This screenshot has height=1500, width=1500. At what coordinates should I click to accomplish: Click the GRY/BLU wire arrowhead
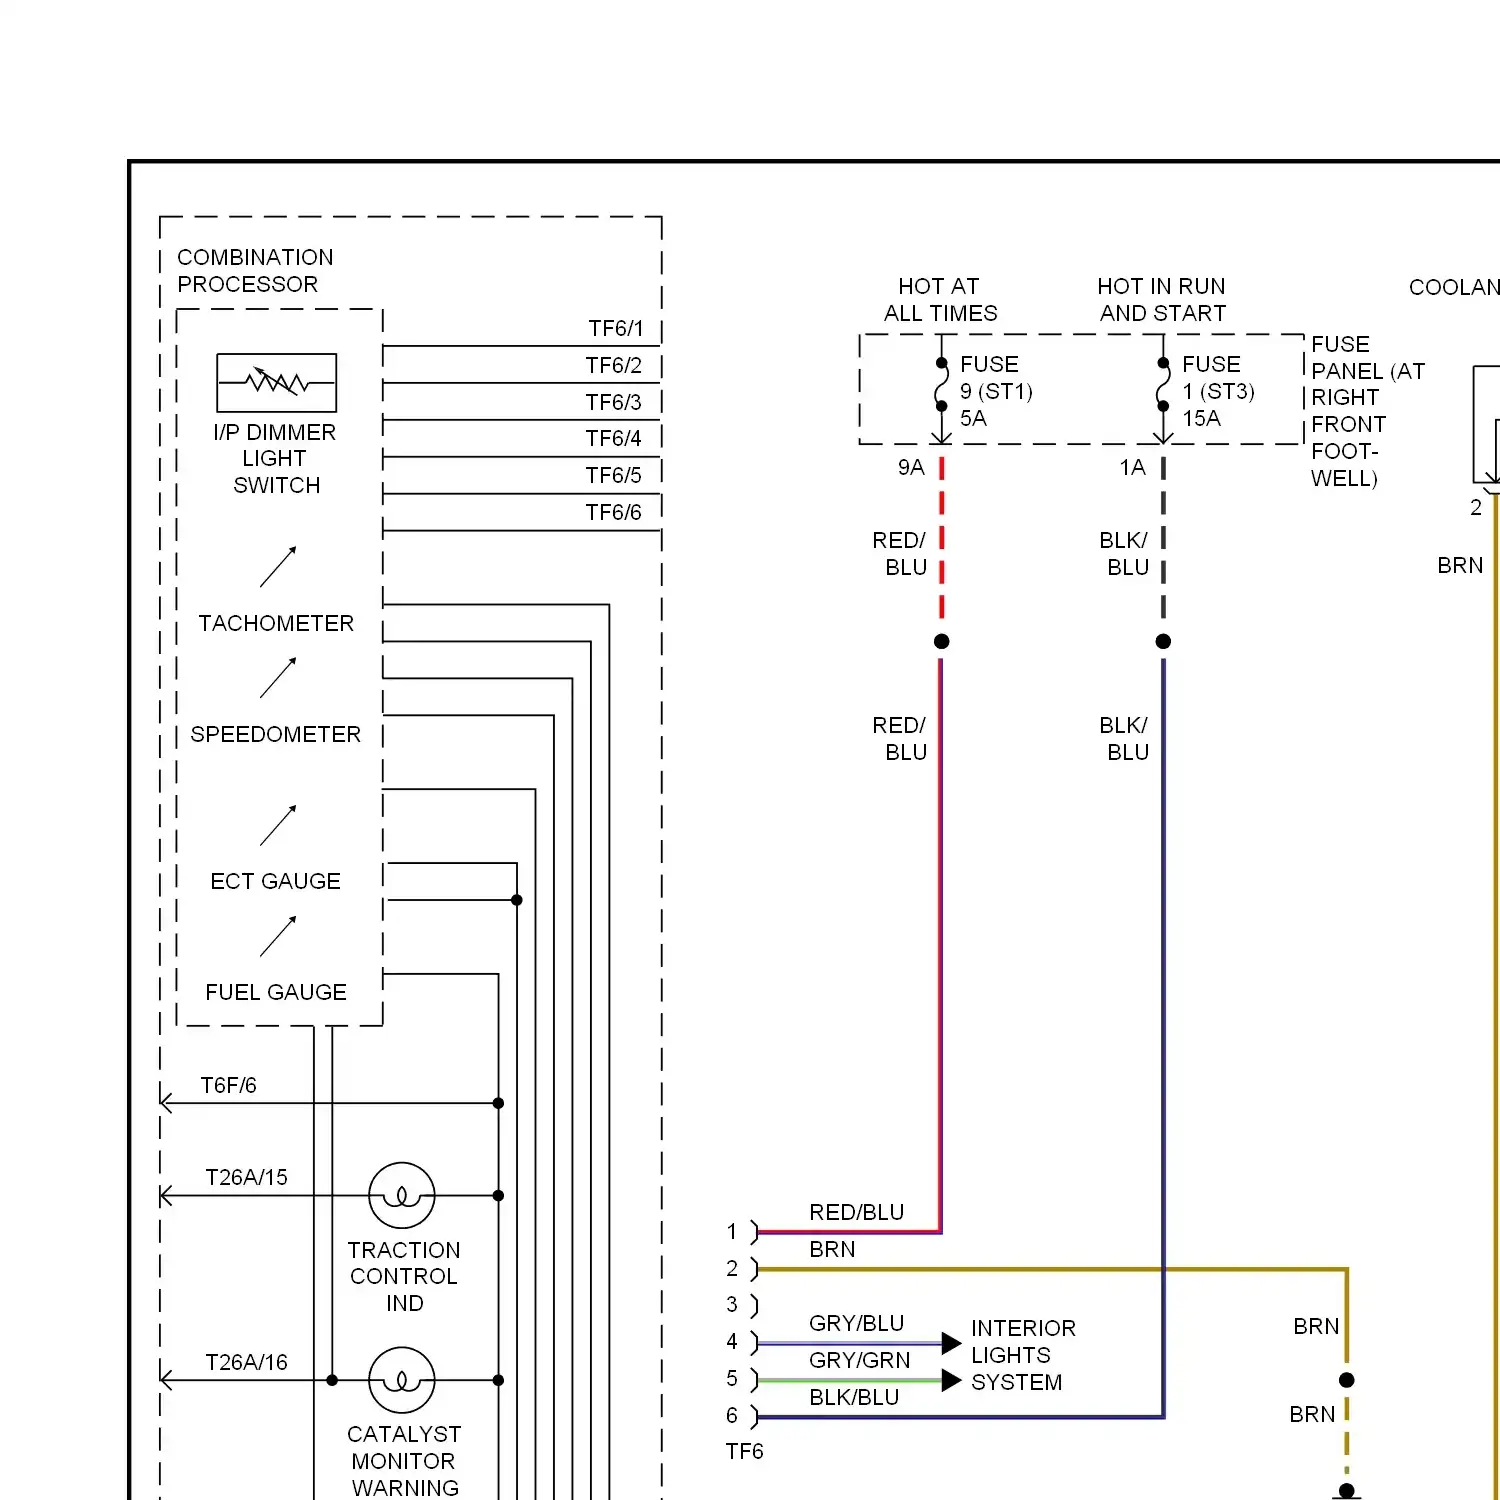tap(951, 1343)
